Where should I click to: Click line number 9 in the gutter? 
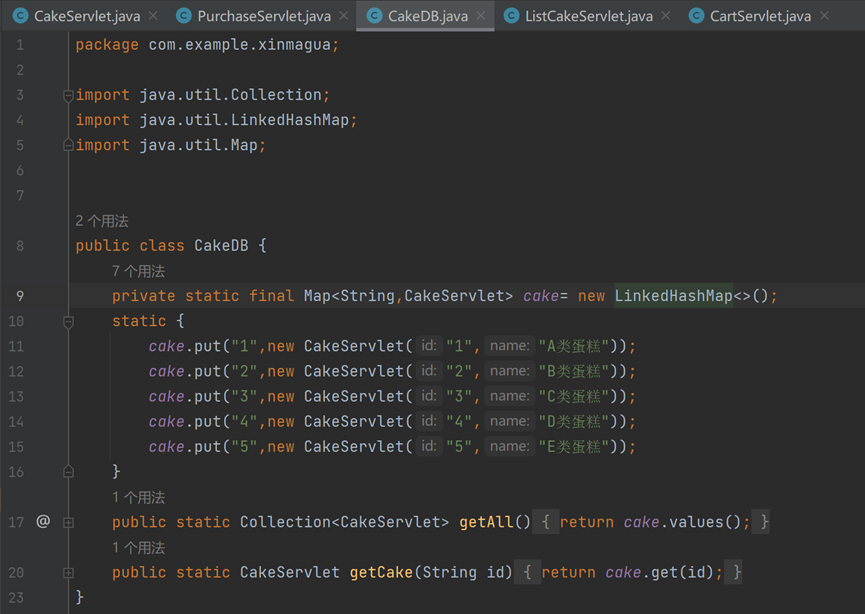tap(20, 296)
